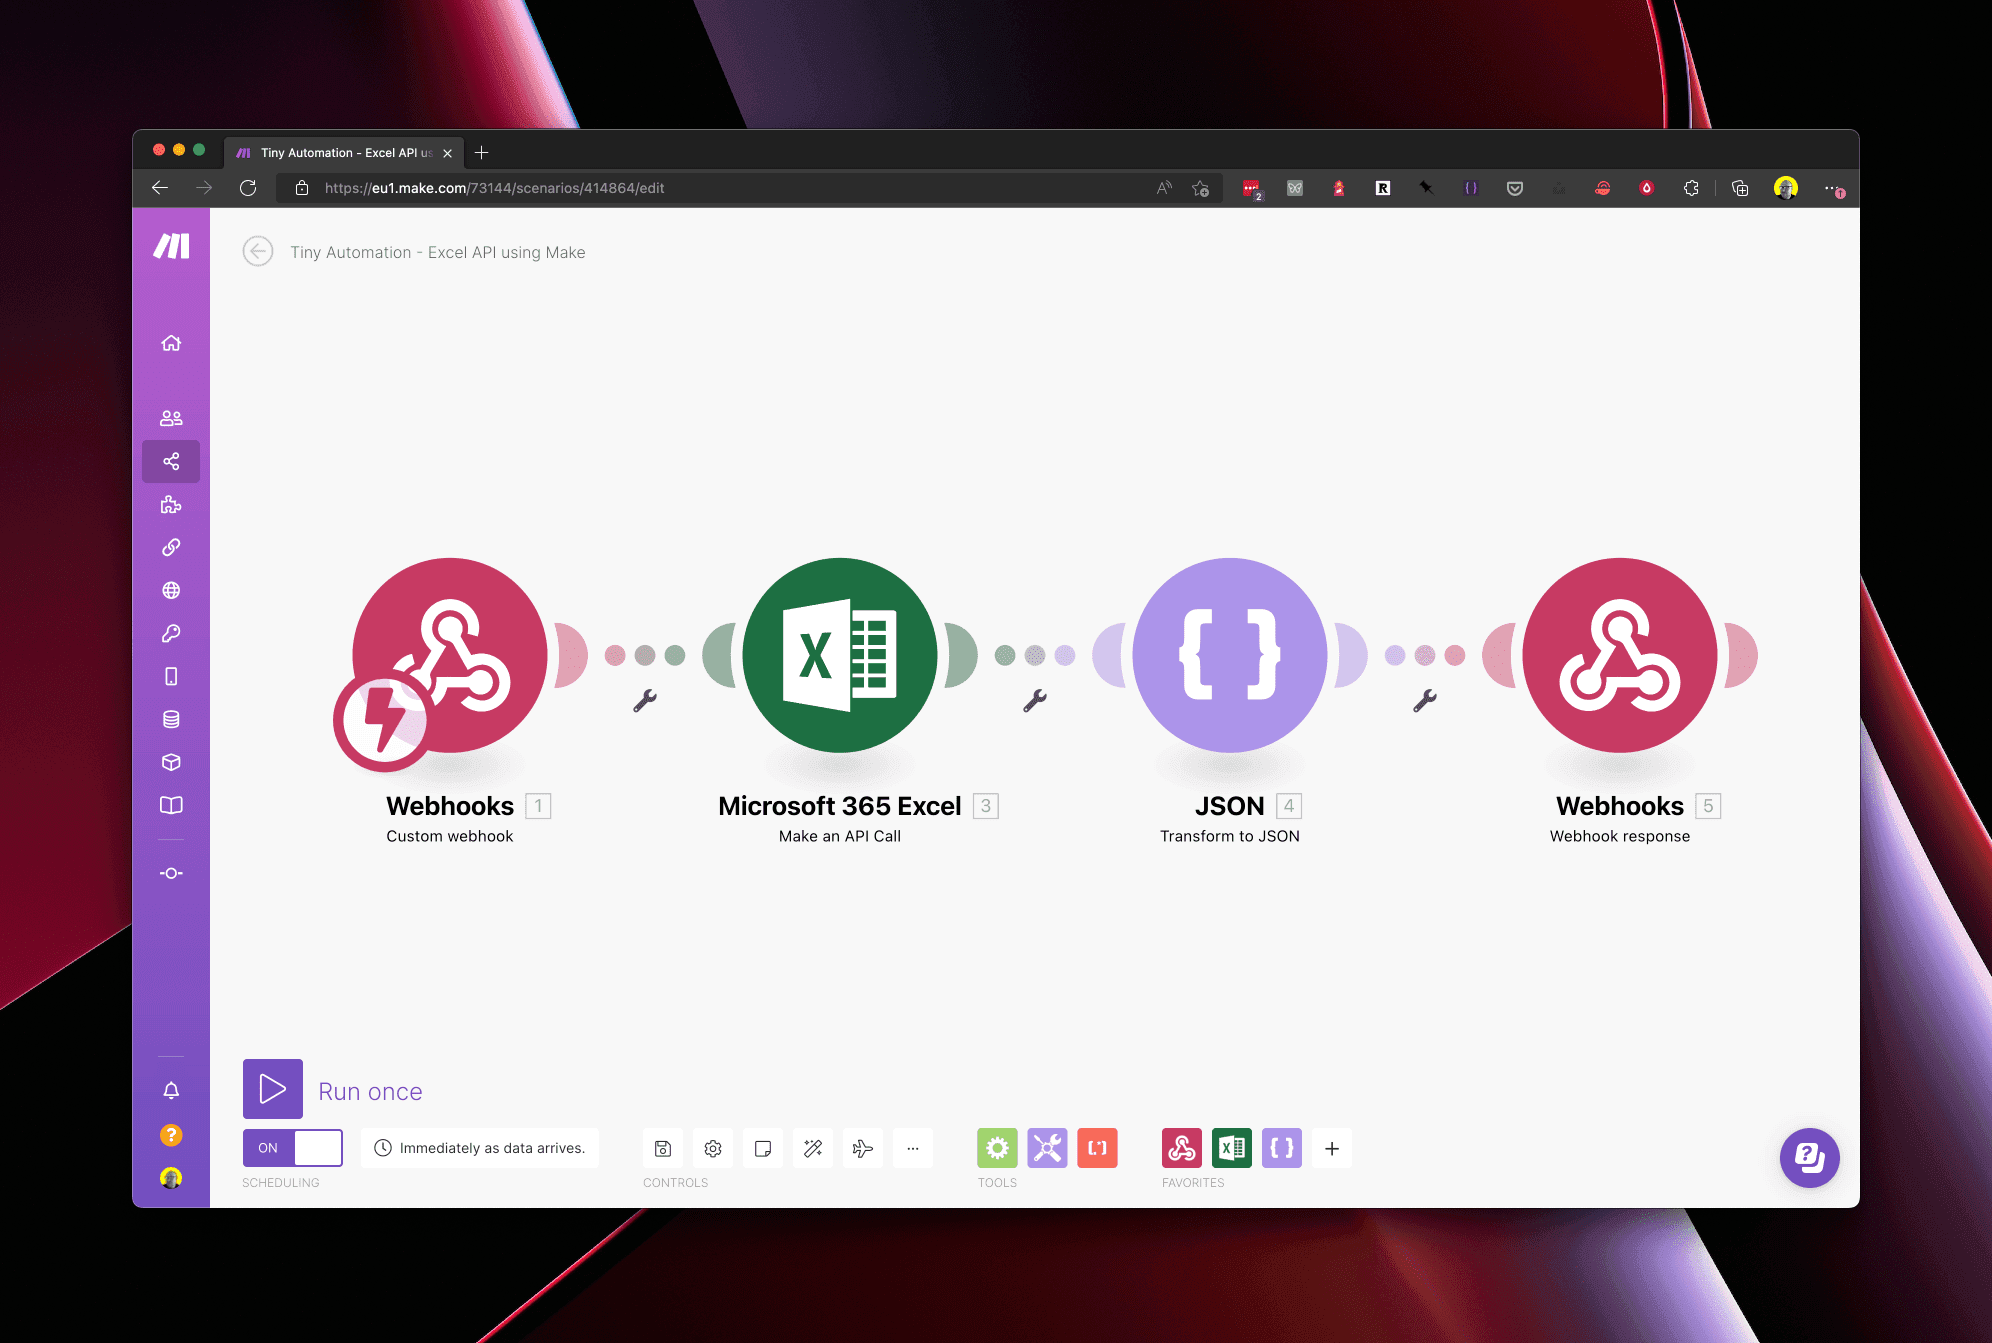Open browser profile avatar in toolbar
Viewport: 1992px width, 1343px height.
point(1786,188)
